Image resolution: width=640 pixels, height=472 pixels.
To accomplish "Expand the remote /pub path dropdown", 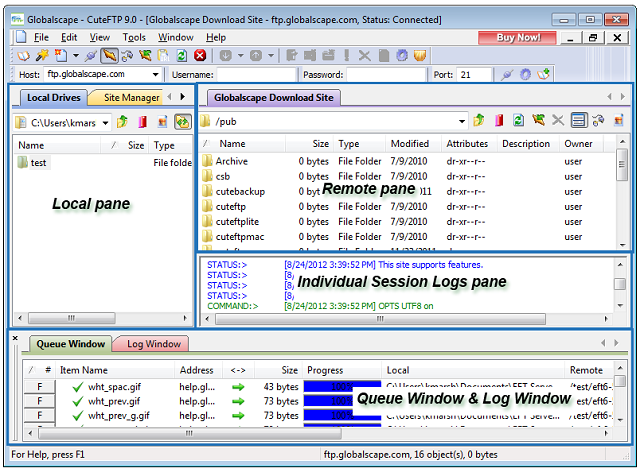I will (x=461, y=121).
